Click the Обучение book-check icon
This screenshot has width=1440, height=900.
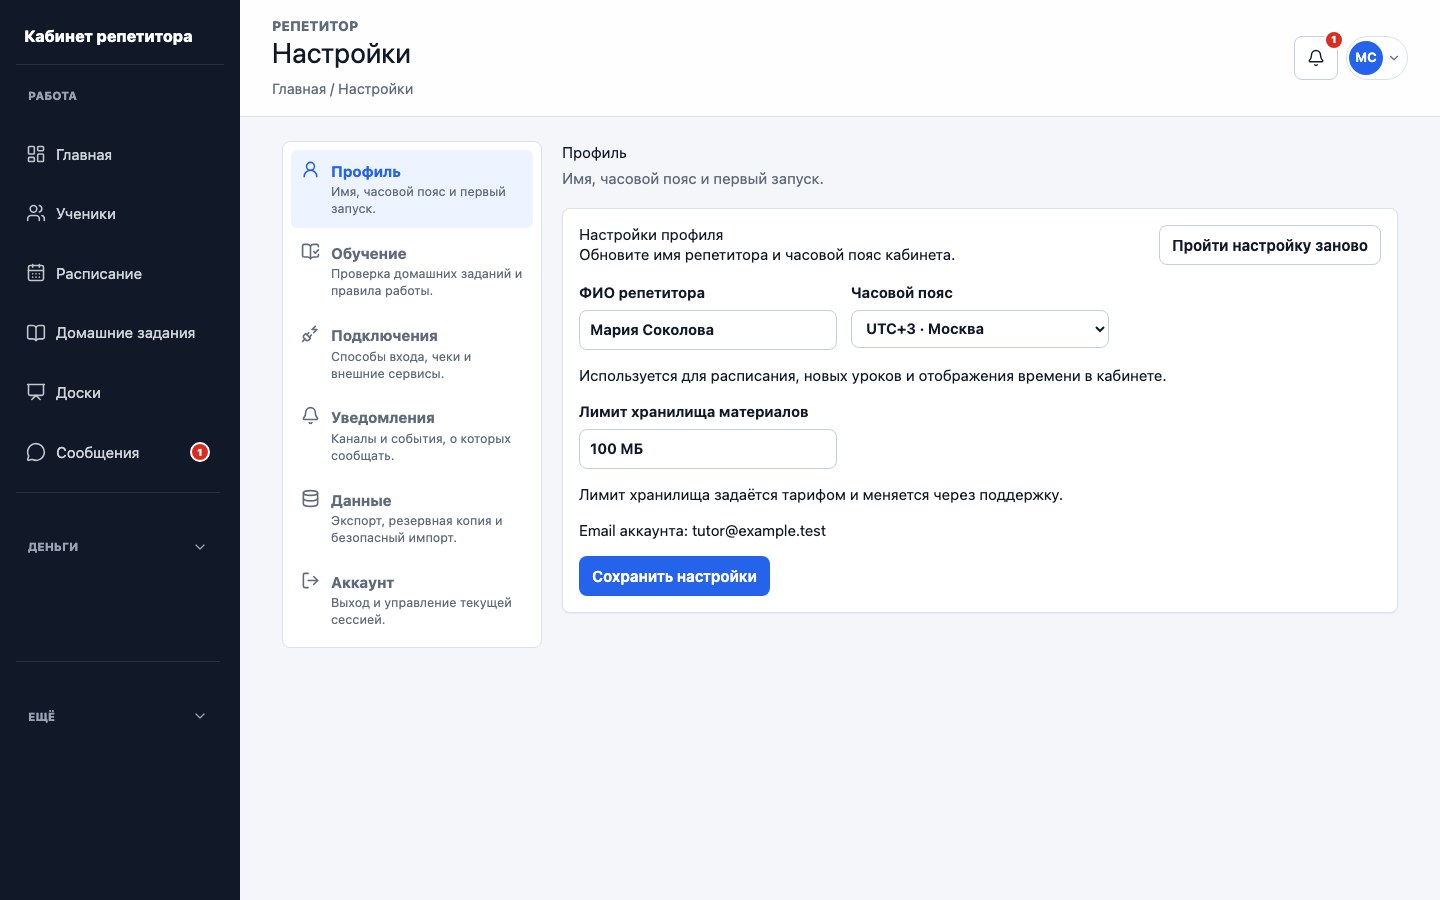(x=311, y=252)
